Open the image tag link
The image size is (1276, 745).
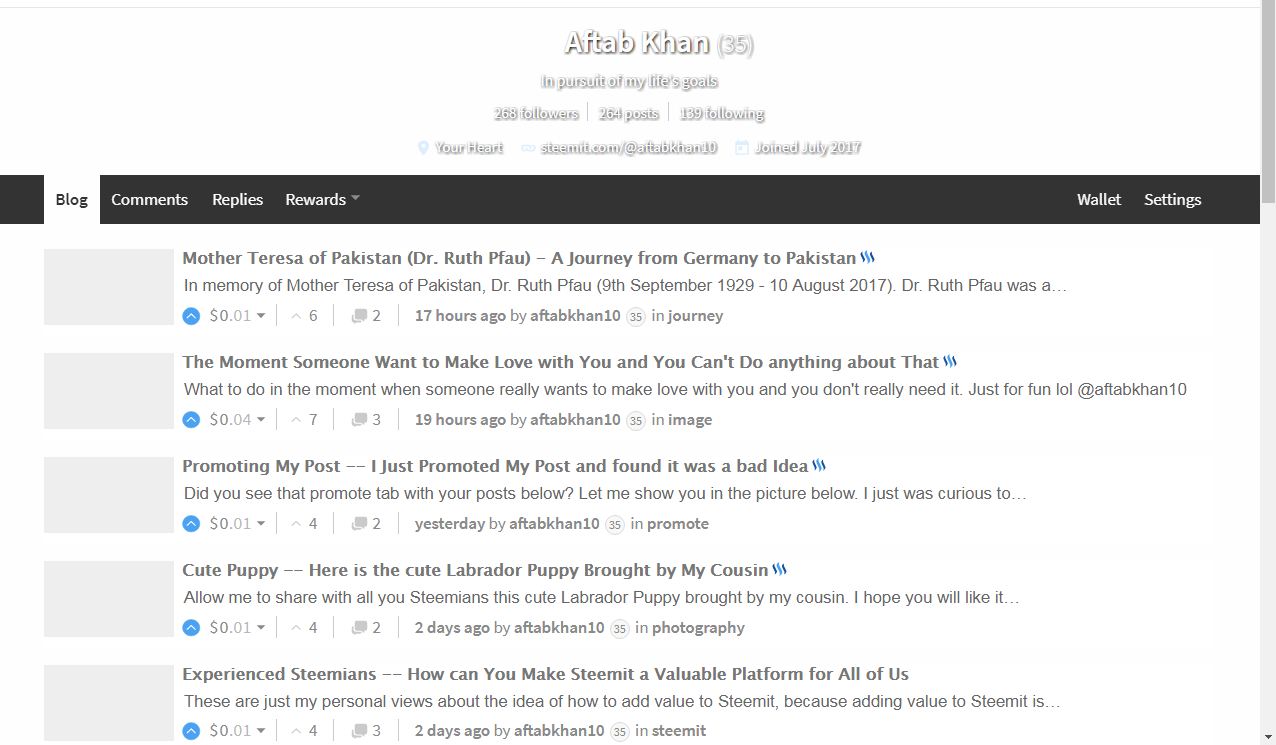690,420
